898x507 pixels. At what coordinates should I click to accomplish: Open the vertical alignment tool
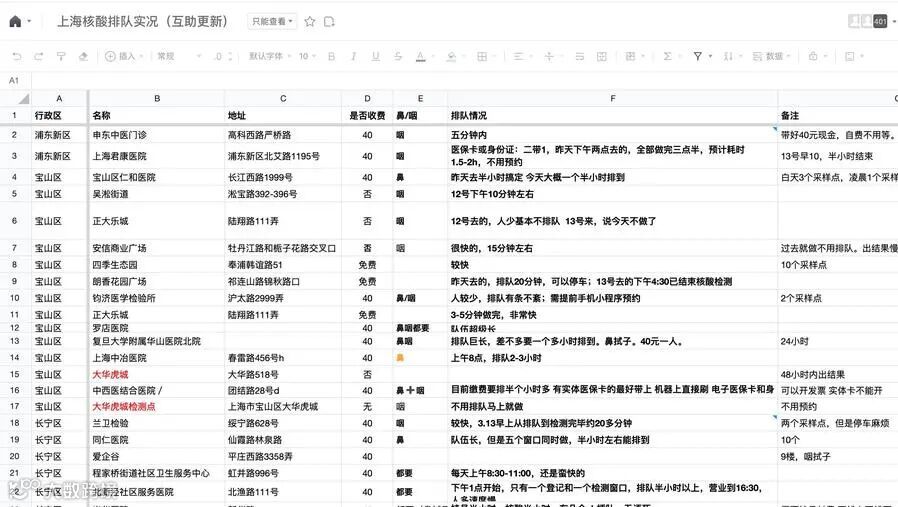pyautogui.click(x=549, y=56)
